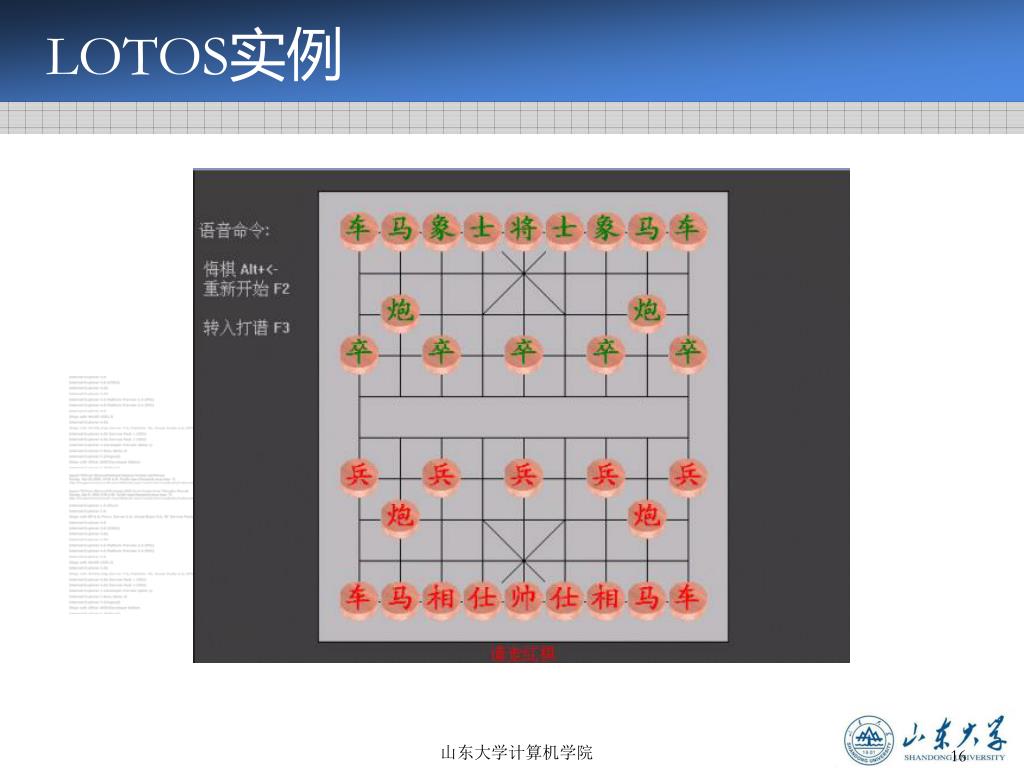Select the left red 相 minister

click(x=441, y=600)
